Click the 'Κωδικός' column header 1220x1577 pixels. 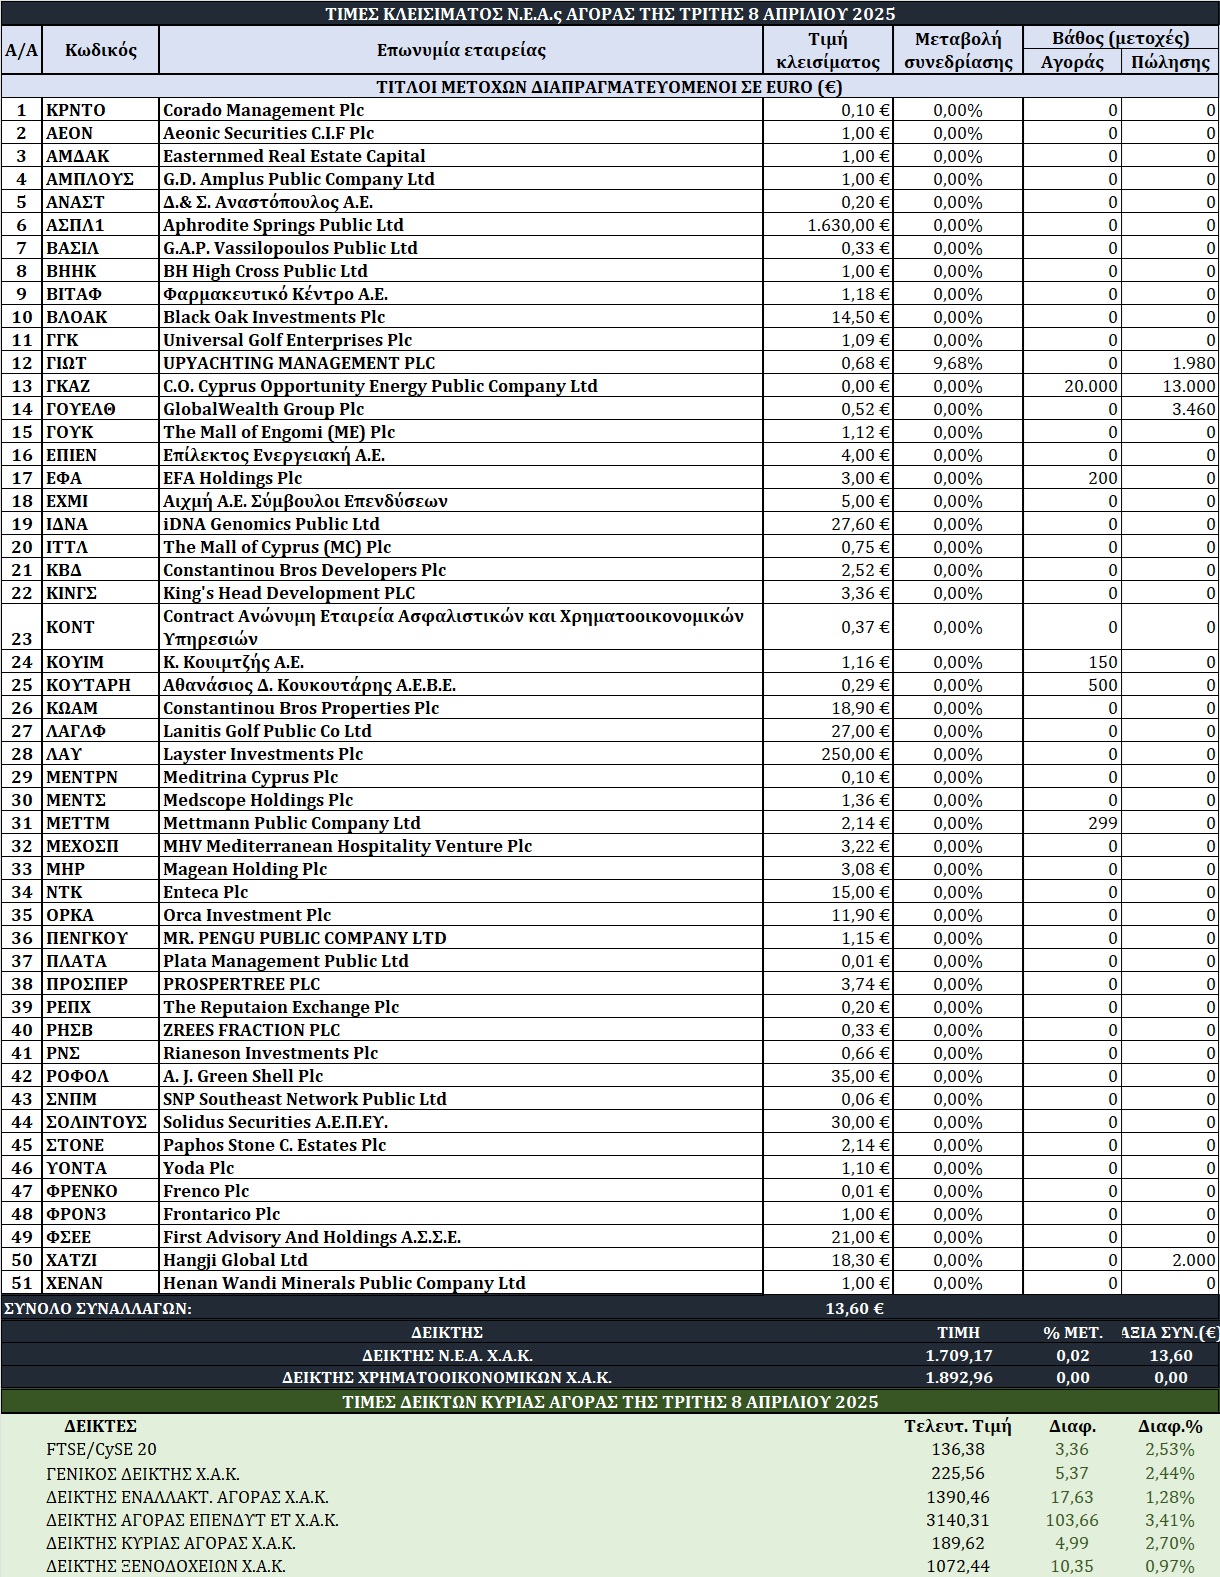click(x=101, y=50)
